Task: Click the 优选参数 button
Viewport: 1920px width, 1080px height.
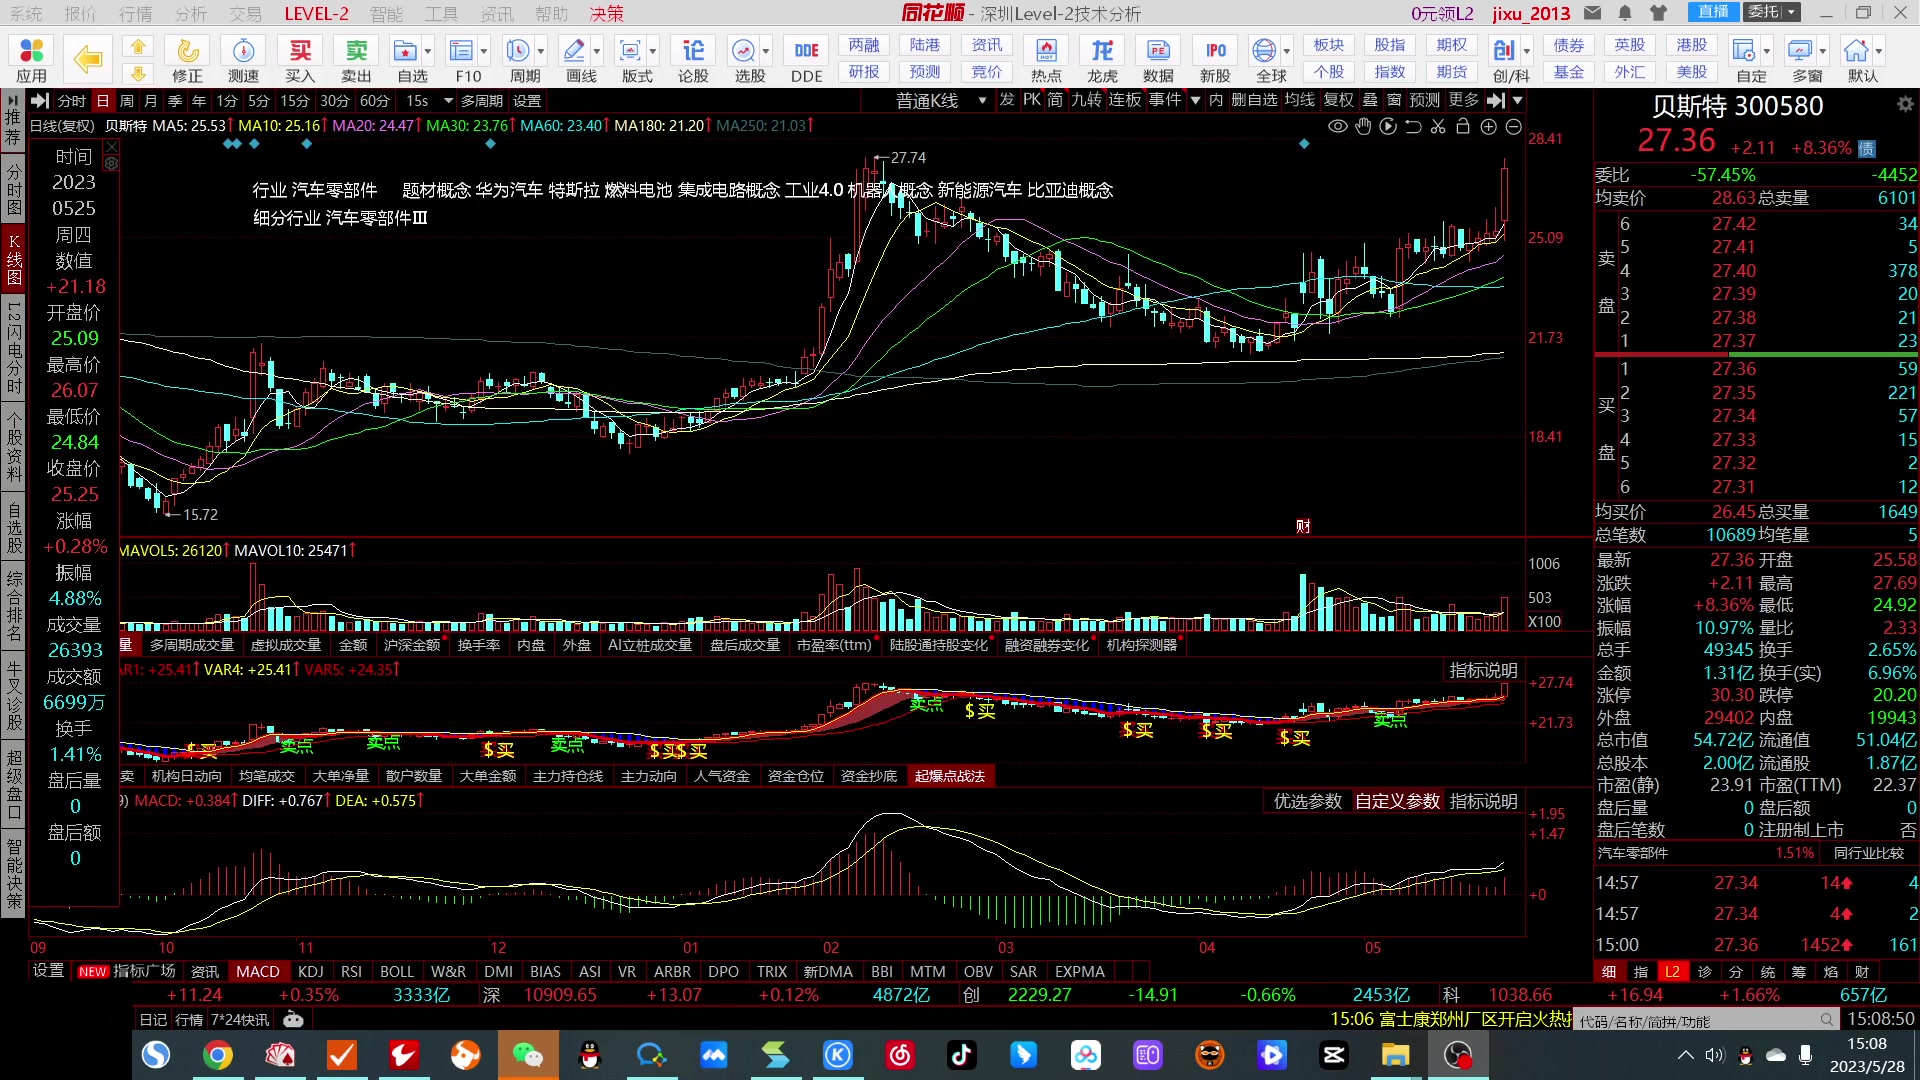Action: pos(1307,801)
